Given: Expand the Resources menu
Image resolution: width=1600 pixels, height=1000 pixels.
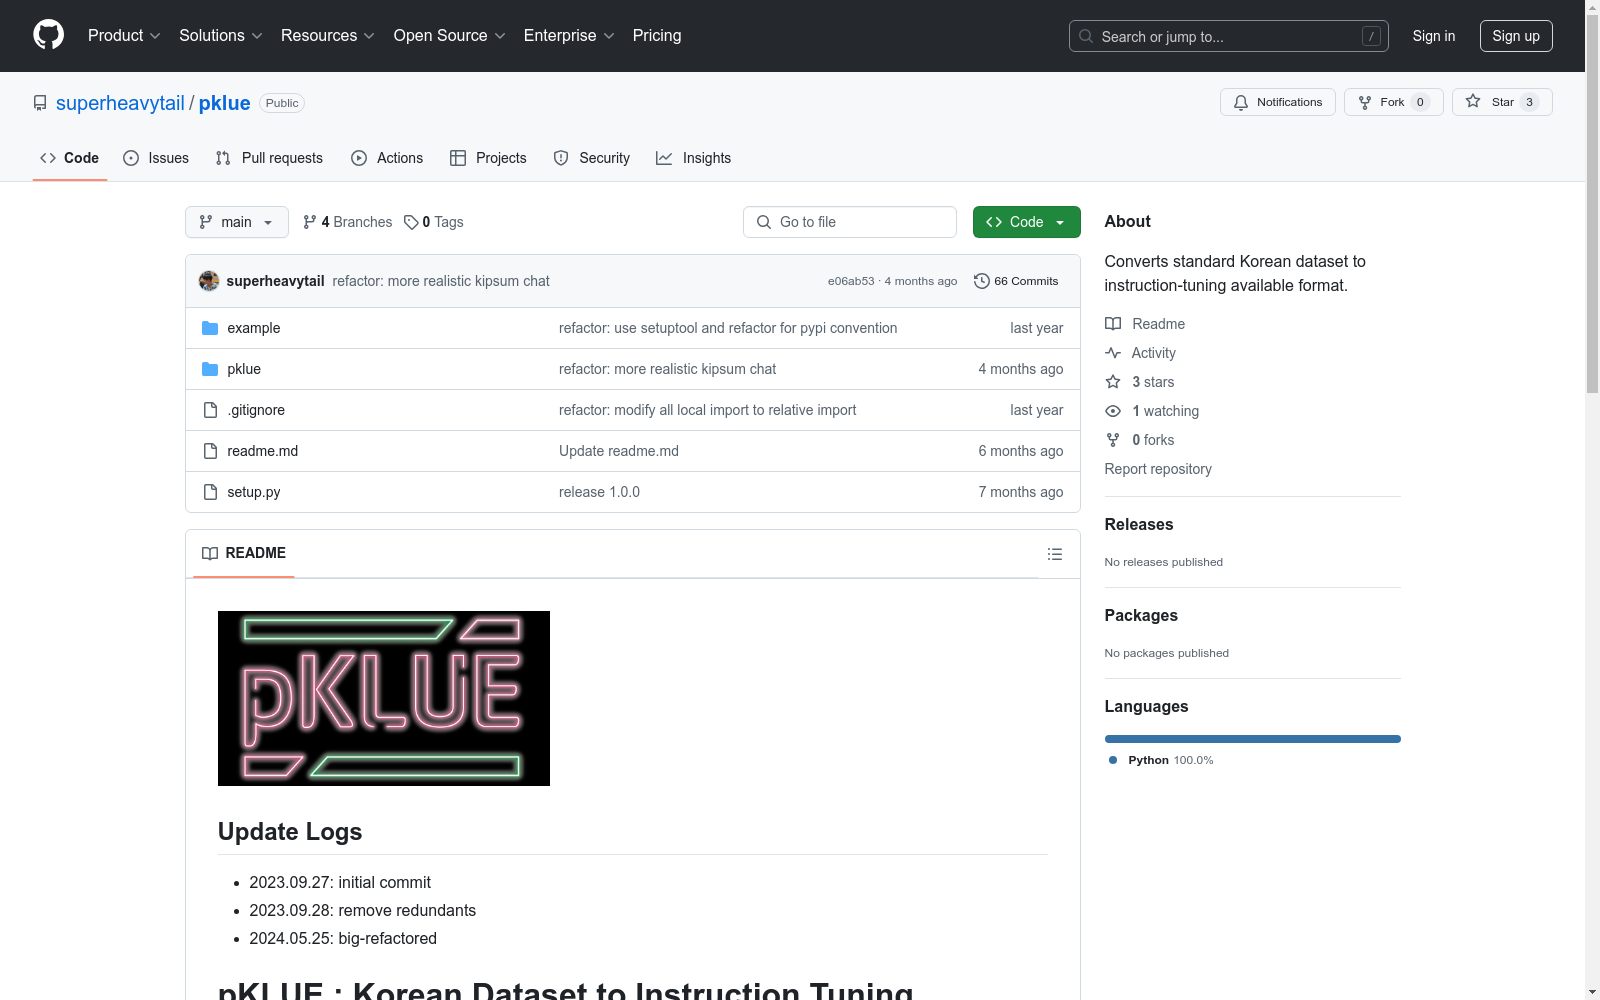Looking at the screenshot, I should click(x=328, y=35).
